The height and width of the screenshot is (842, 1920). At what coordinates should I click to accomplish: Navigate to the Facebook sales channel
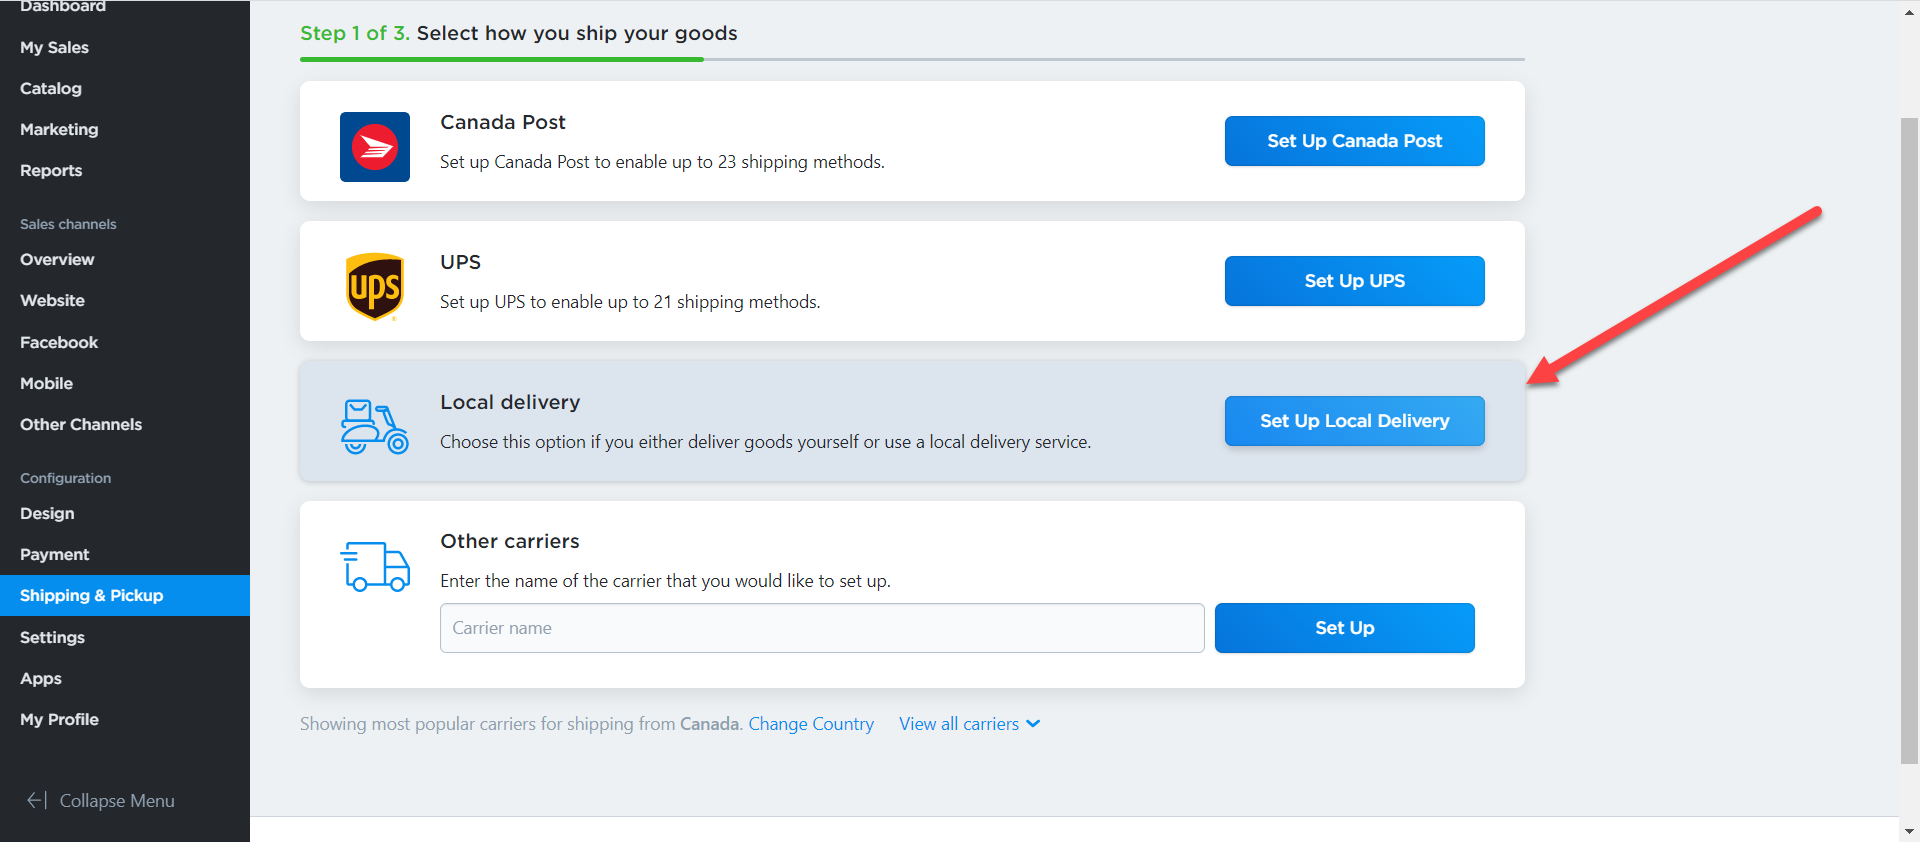click(x=59, y=342)
